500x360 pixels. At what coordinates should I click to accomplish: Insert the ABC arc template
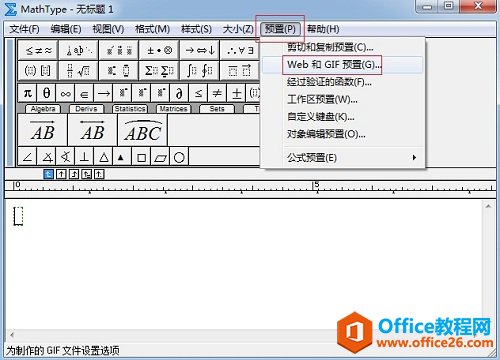point(142,130)
